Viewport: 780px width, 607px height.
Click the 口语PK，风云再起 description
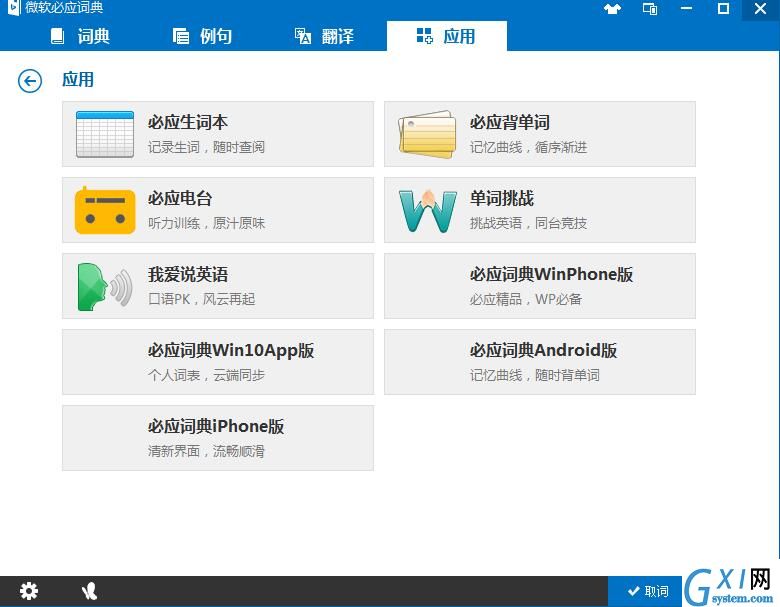[201, 299]
